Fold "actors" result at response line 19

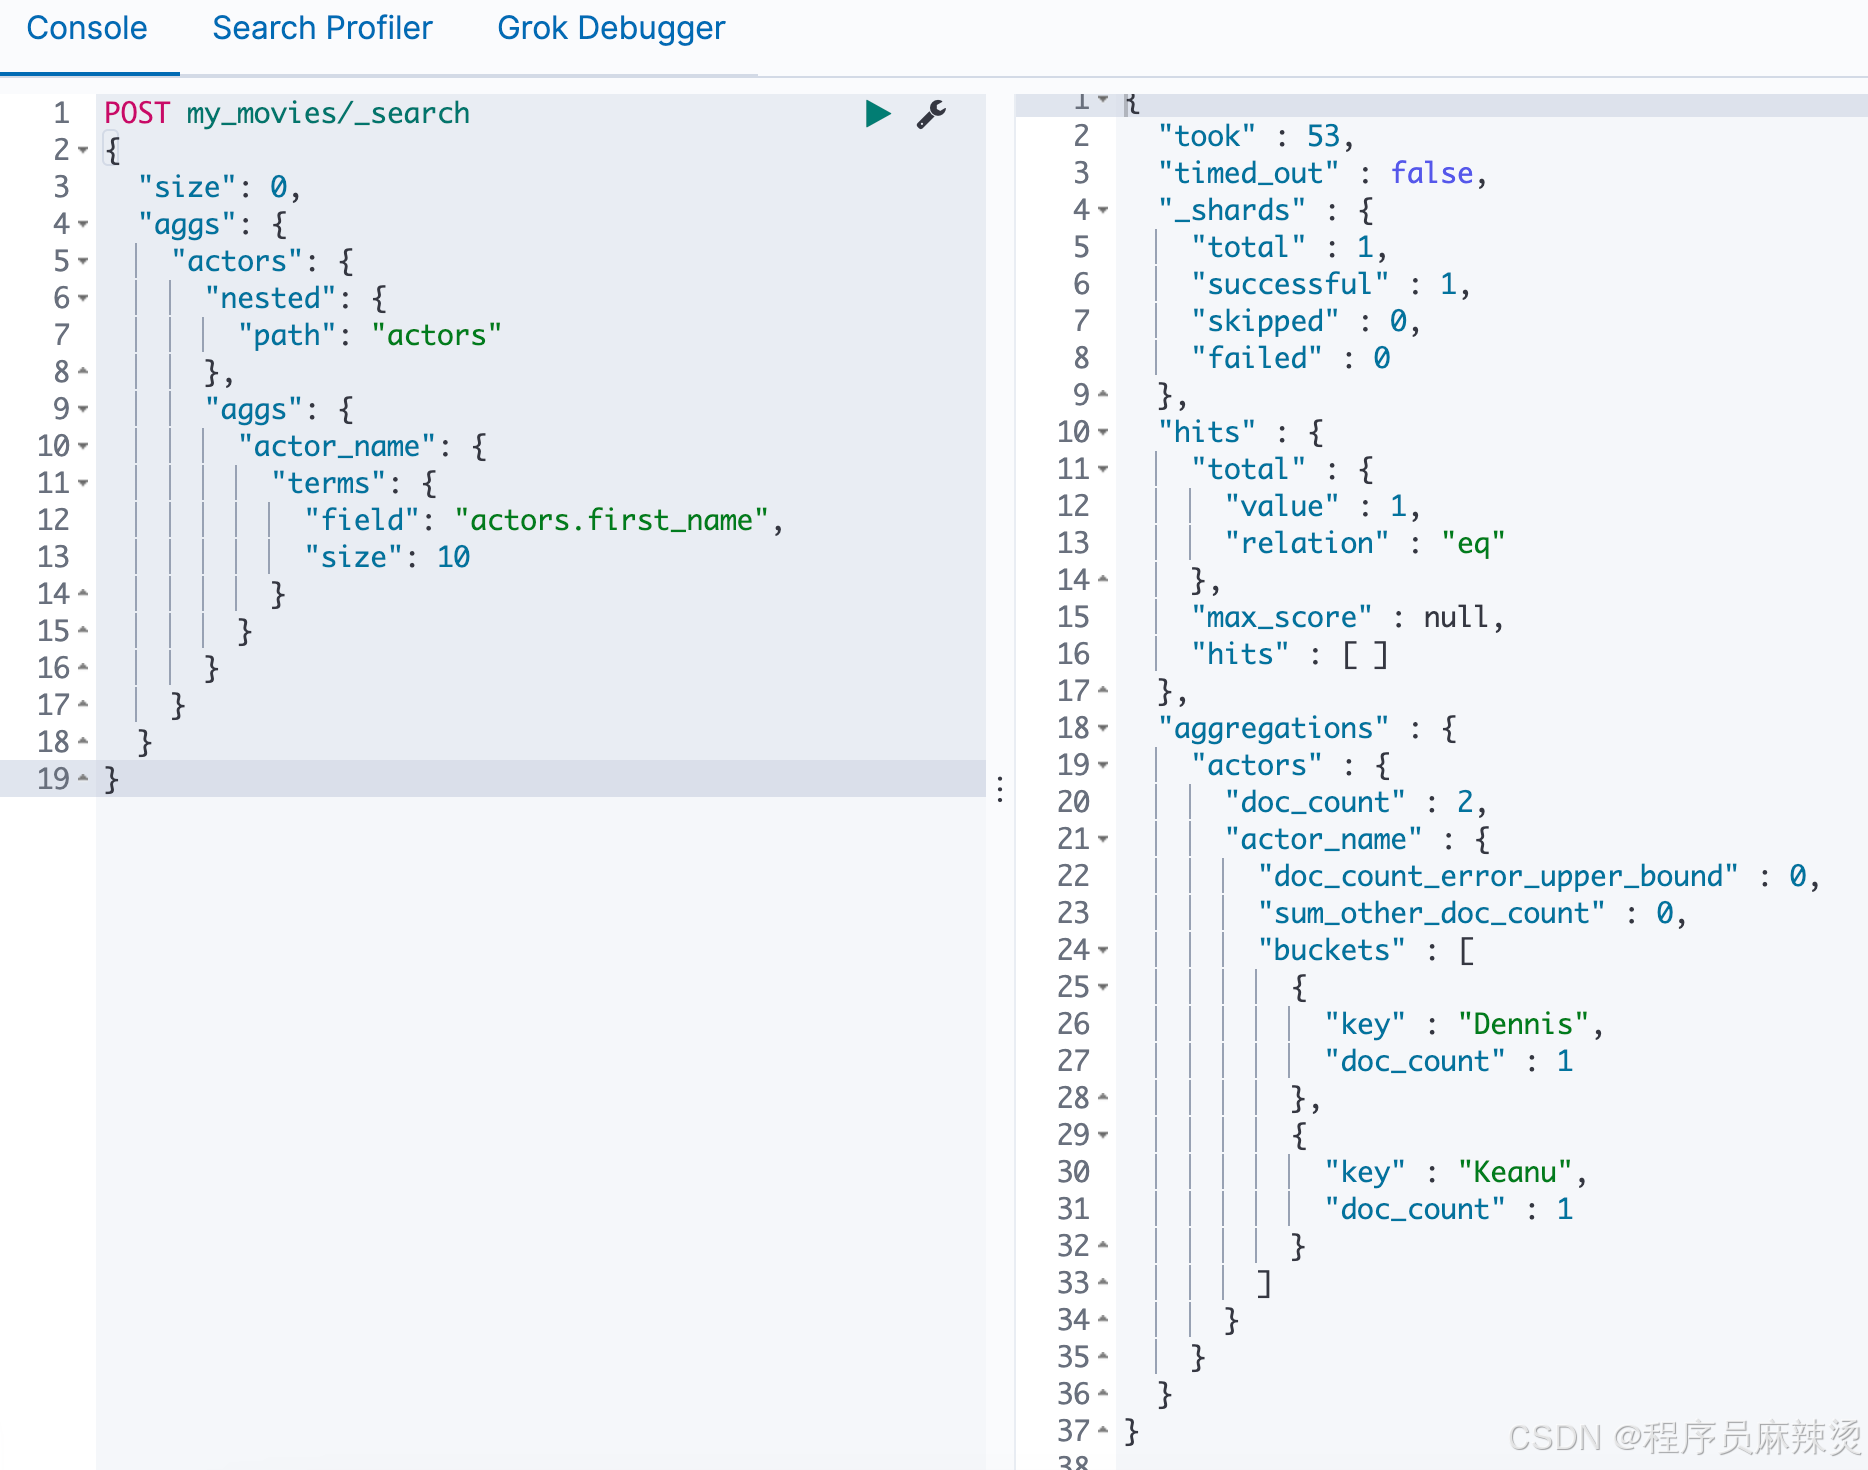click(x=1104, y=765)
